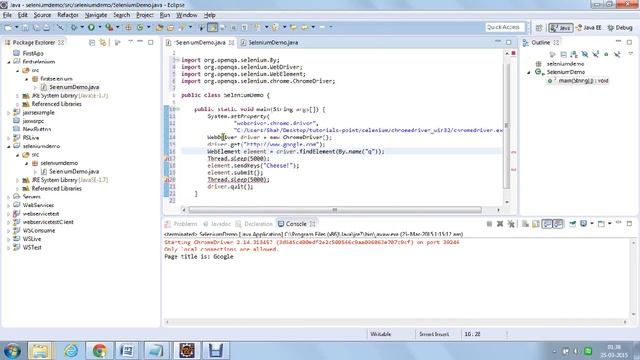
Task: Click the New file wizard icon
Action: coord(8,27)
